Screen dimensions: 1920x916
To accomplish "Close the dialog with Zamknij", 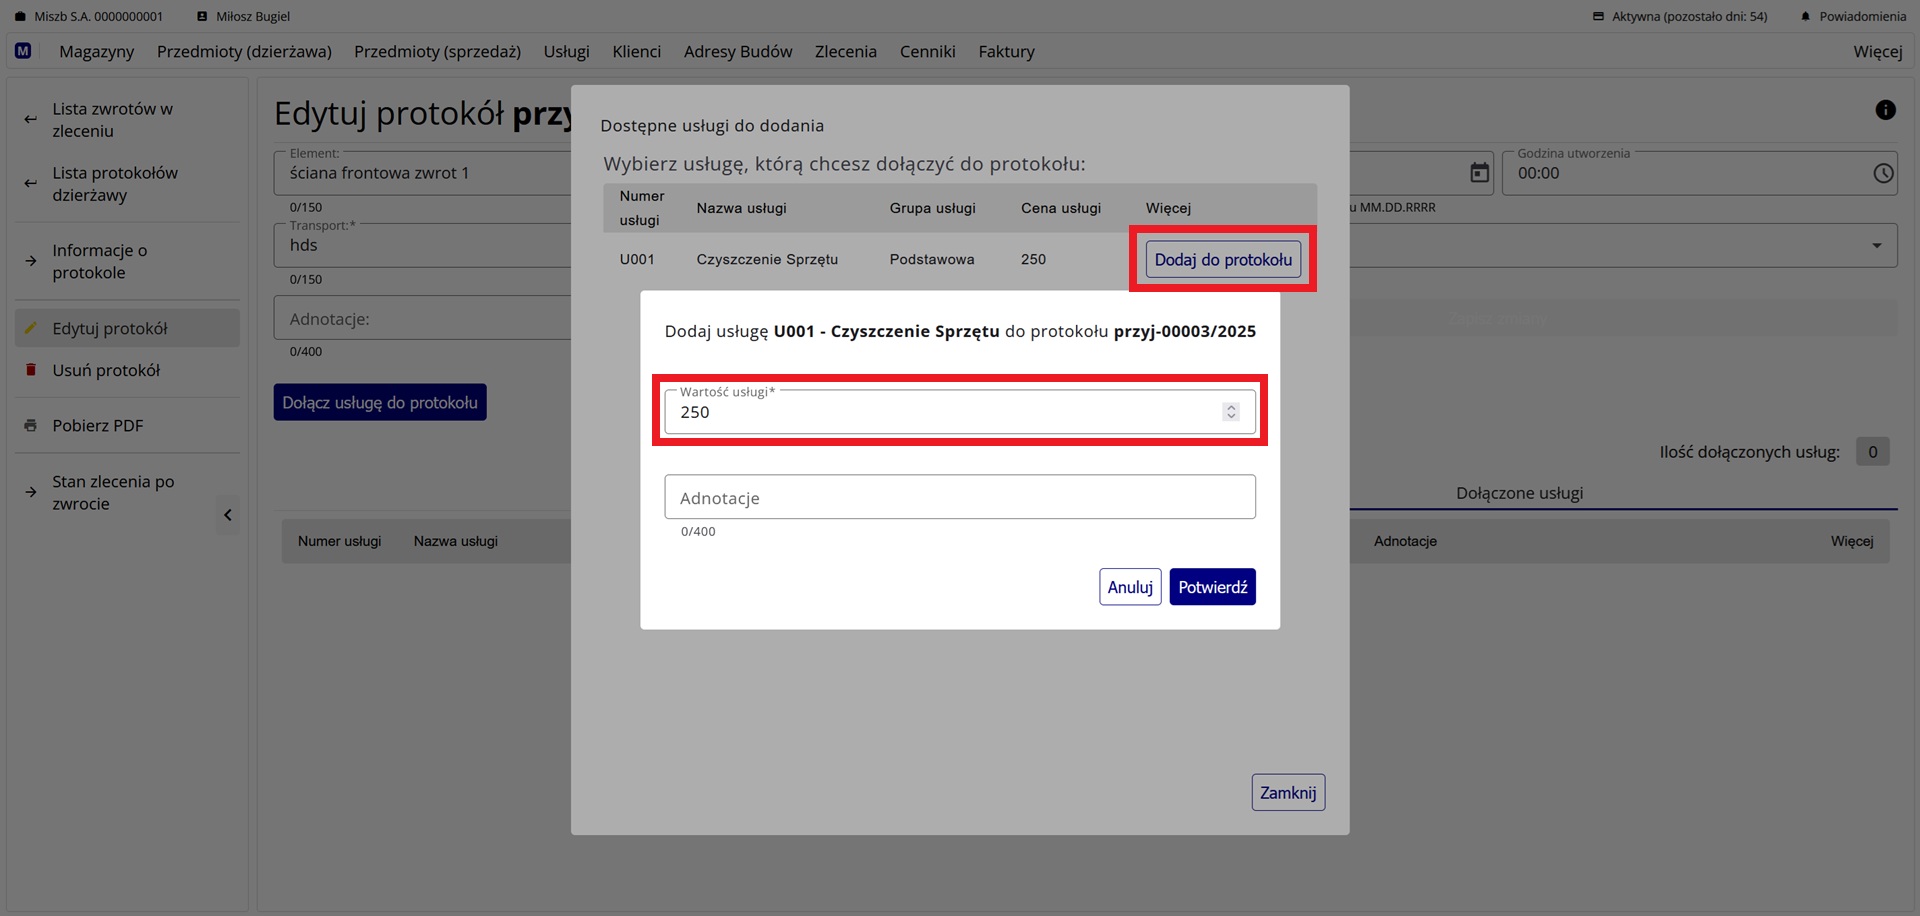I will [x=1287, y=792].
